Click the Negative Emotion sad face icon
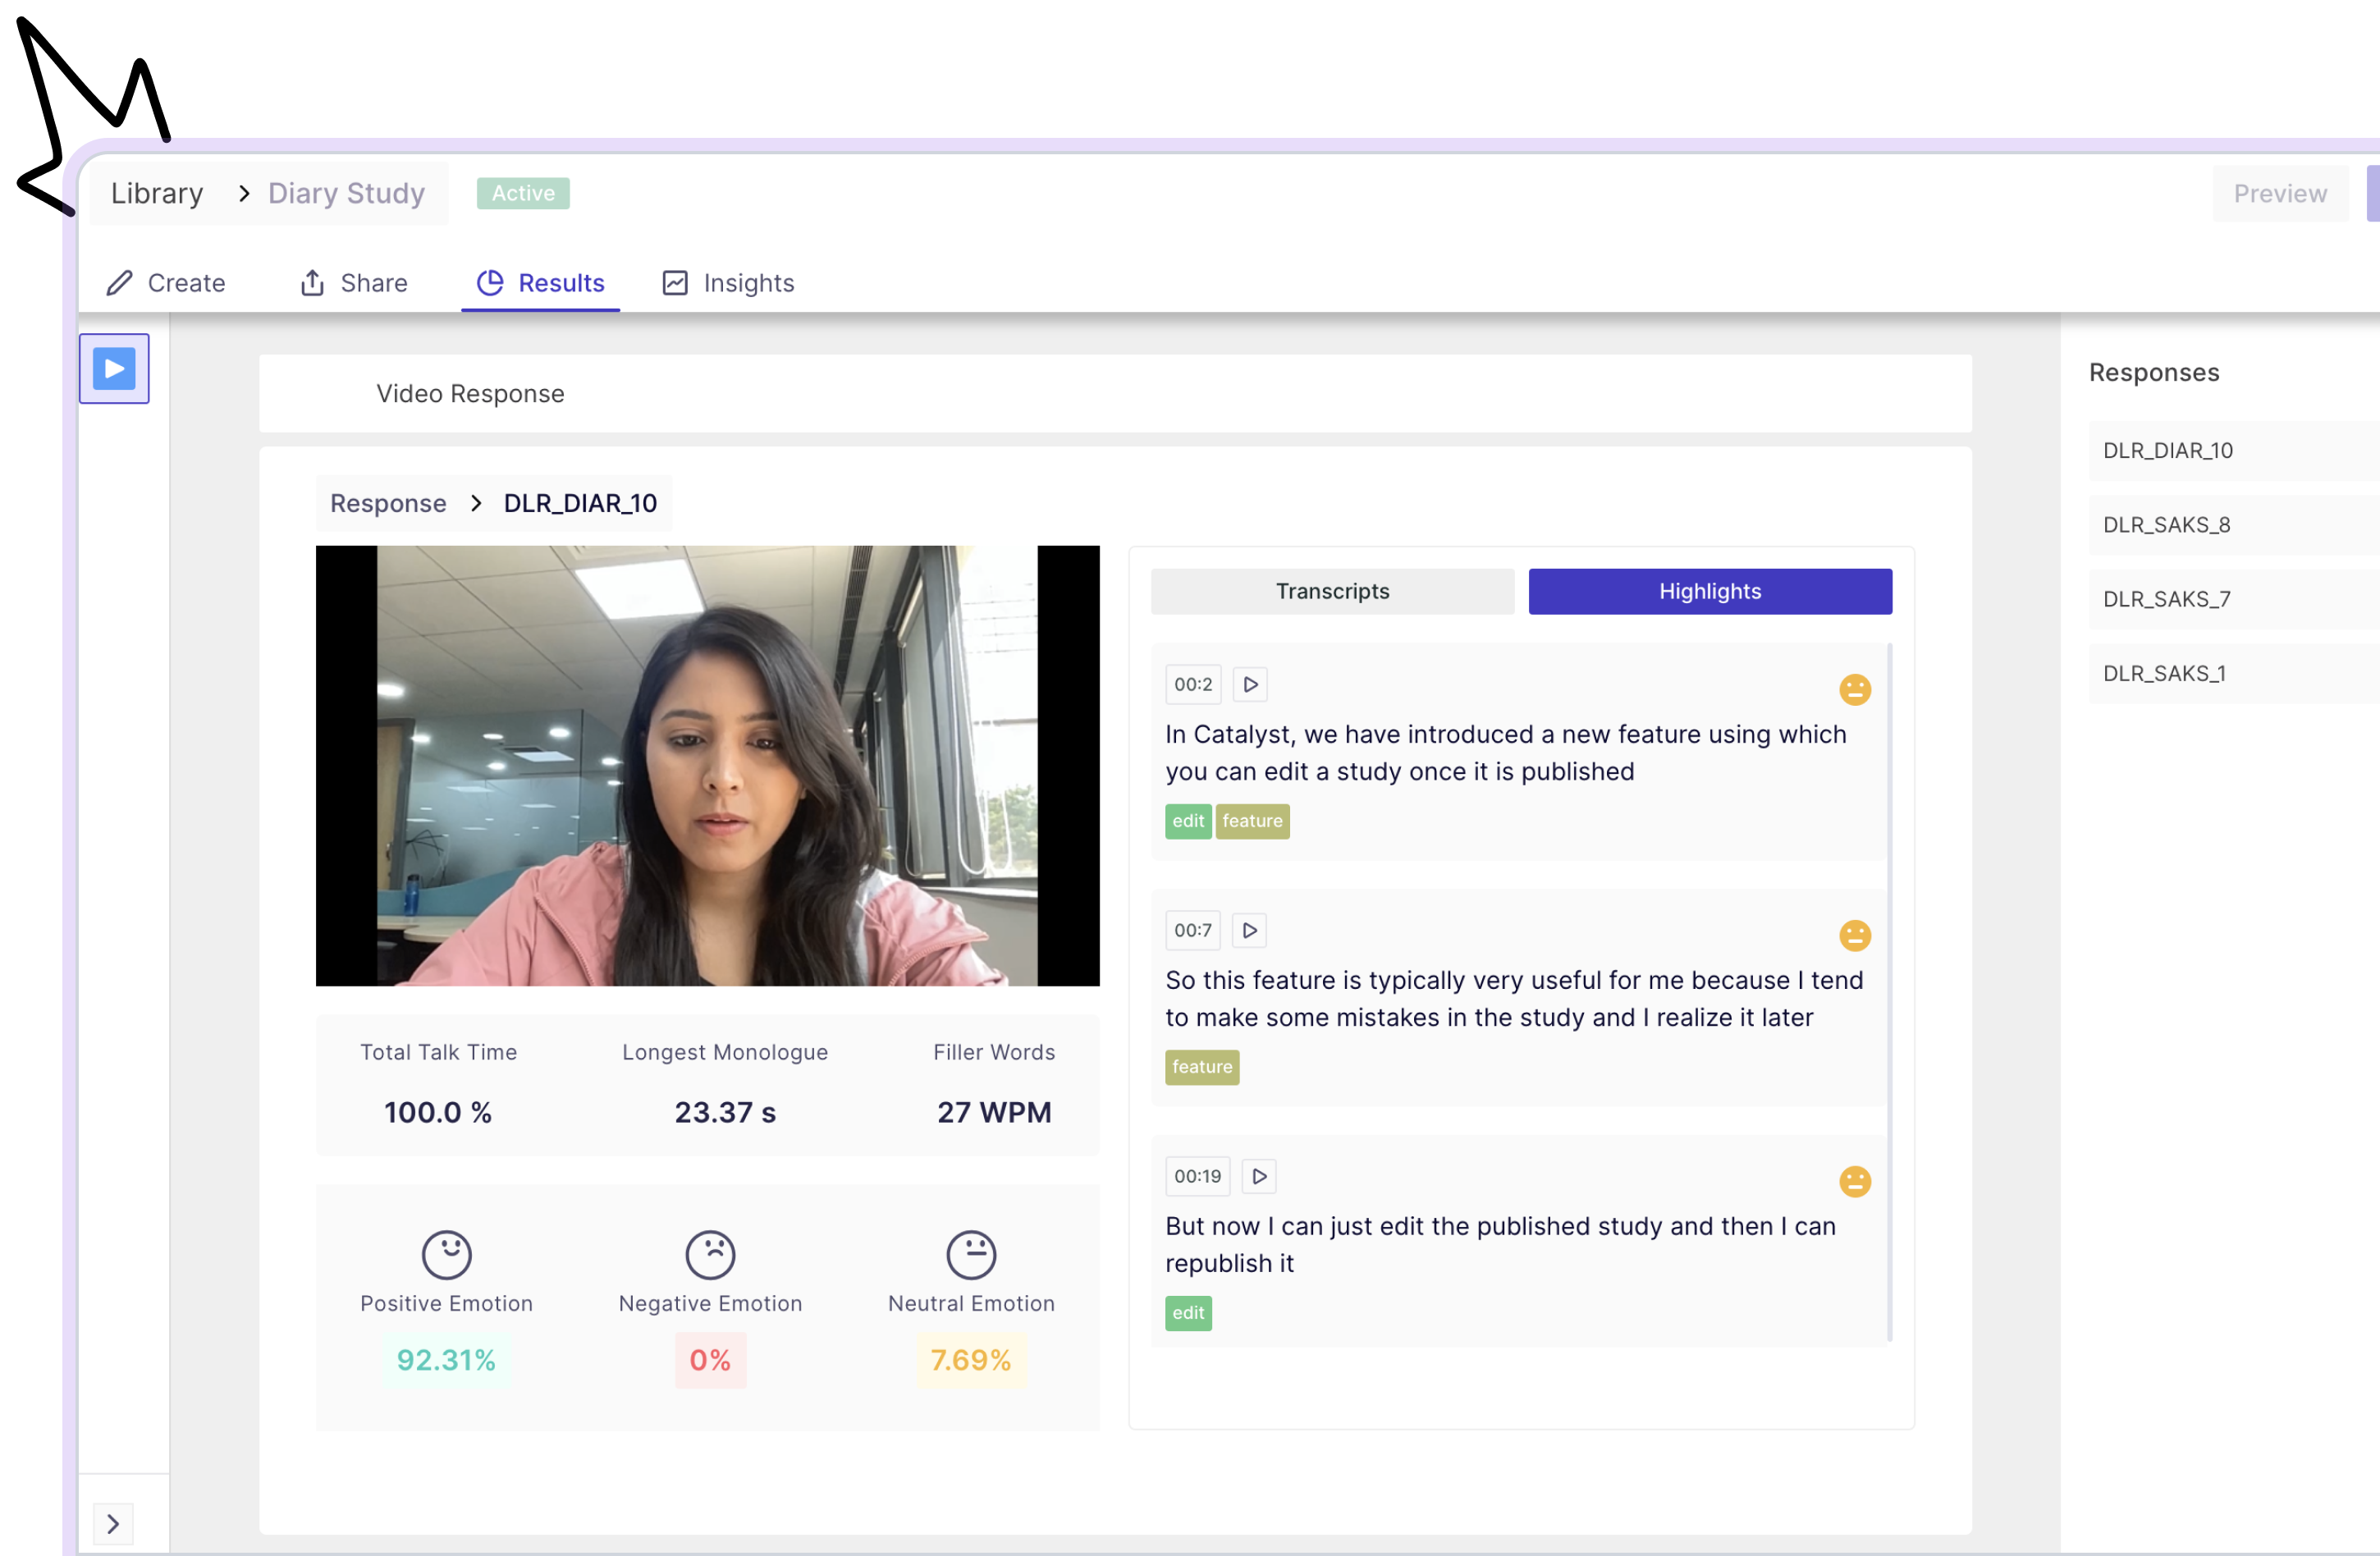Image resolution: width=2380 pixels, height=1556 pixels. click(710, 1254)
